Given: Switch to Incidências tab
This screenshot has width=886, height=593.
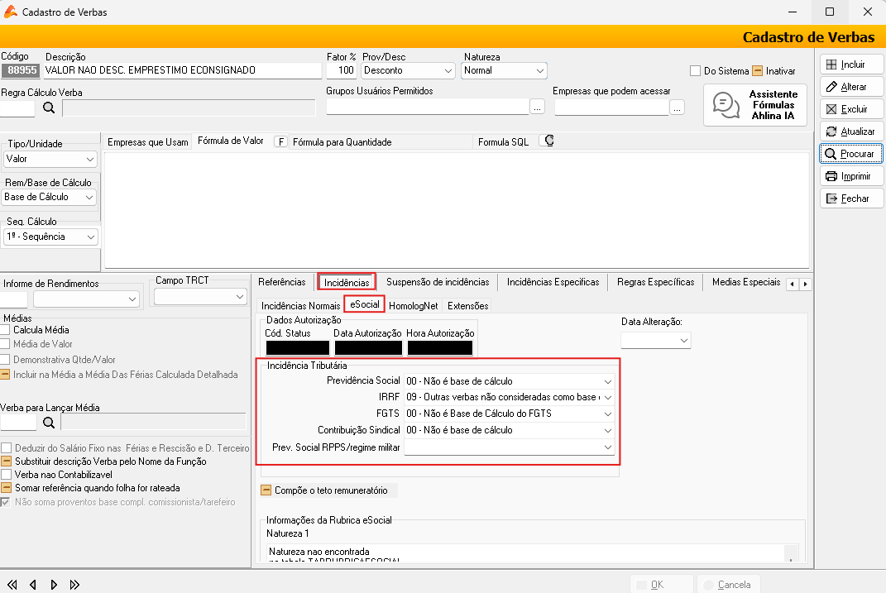Looking at the screenshot, I should (x=346, y=282).
